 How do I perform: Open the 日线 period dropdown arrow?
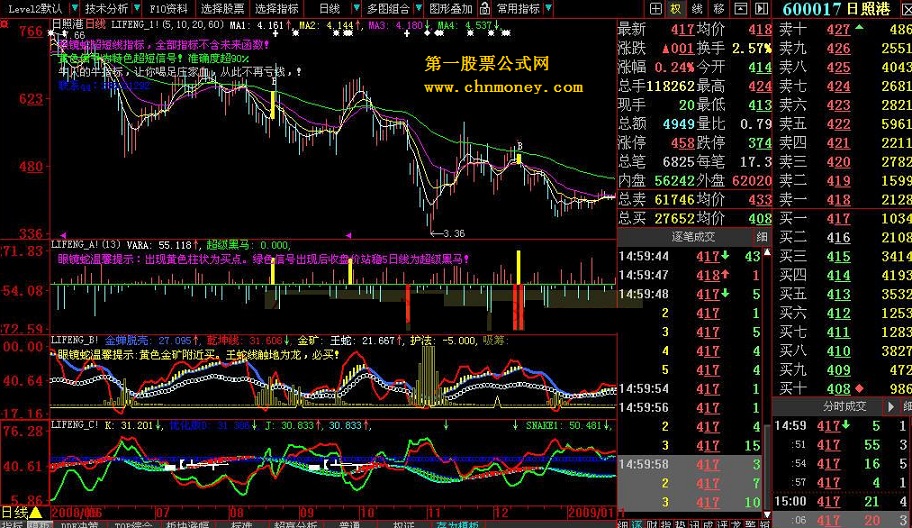356,8
